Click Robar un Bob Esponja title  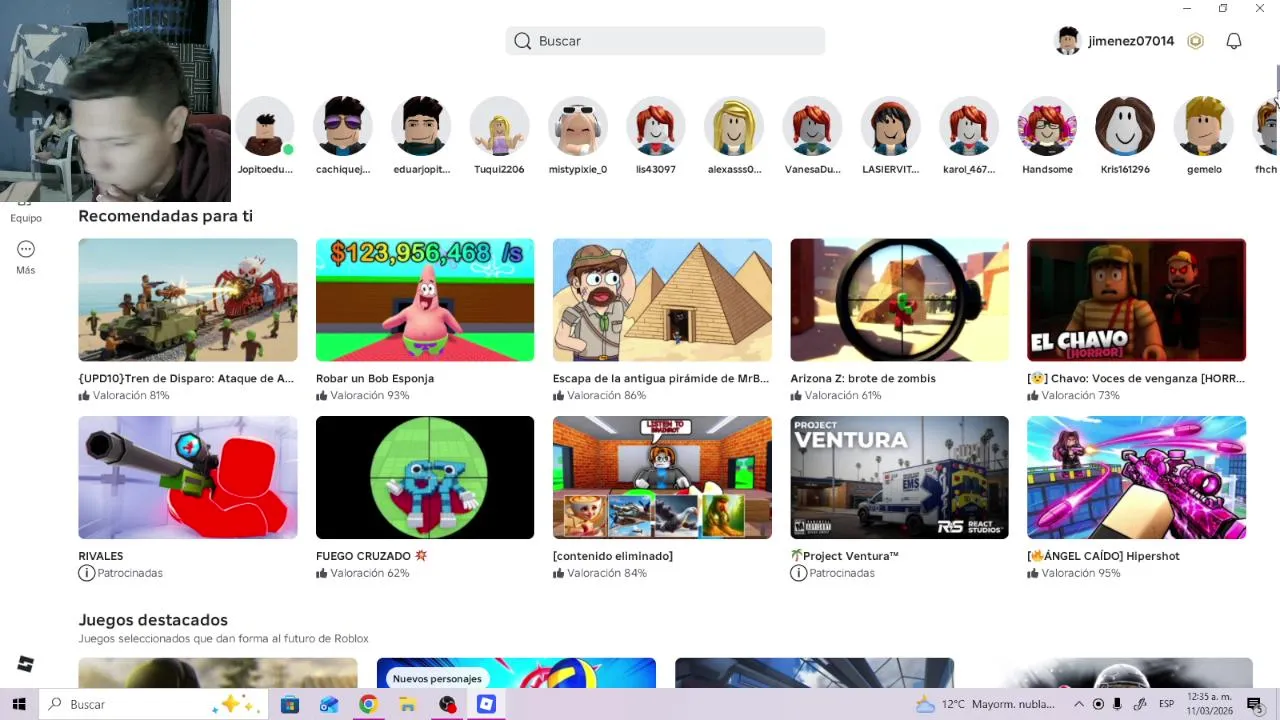point(375,378)
